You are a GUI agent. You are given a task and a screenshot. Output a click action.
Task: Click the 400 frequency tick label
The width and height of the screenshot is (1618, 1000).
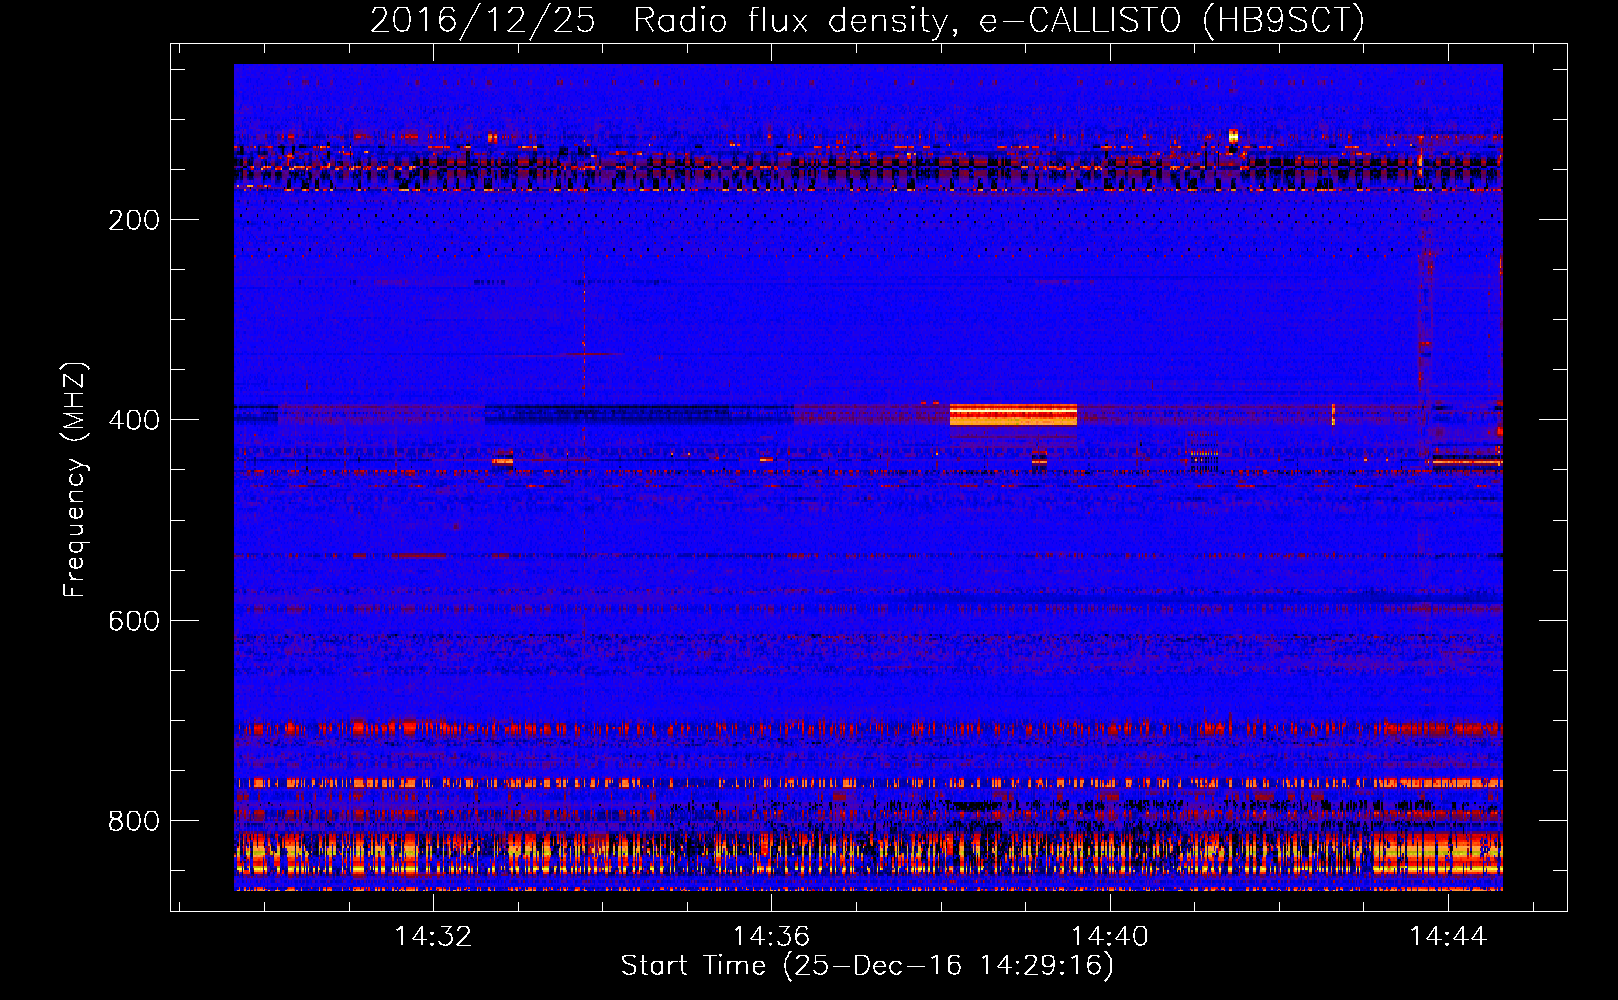click(134, 420)
